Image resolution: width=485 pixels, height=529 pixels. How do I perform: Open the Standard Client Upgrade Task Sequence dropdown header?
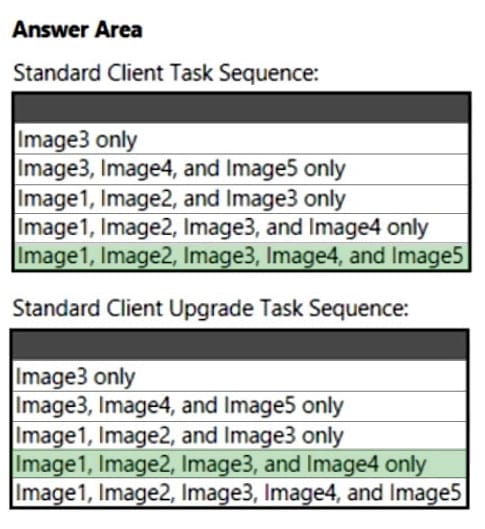pyautogui.click(x=240, y=345)
